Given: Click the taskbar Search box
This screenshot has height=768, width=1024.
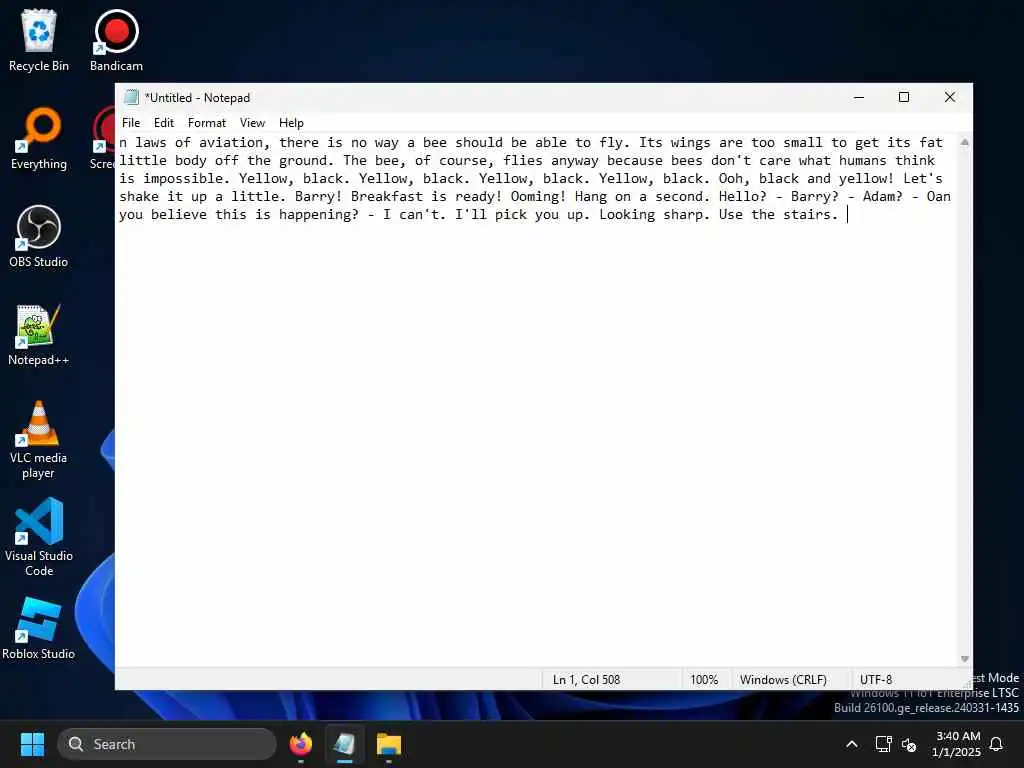Looking at the screenshot, I should 167,744.
